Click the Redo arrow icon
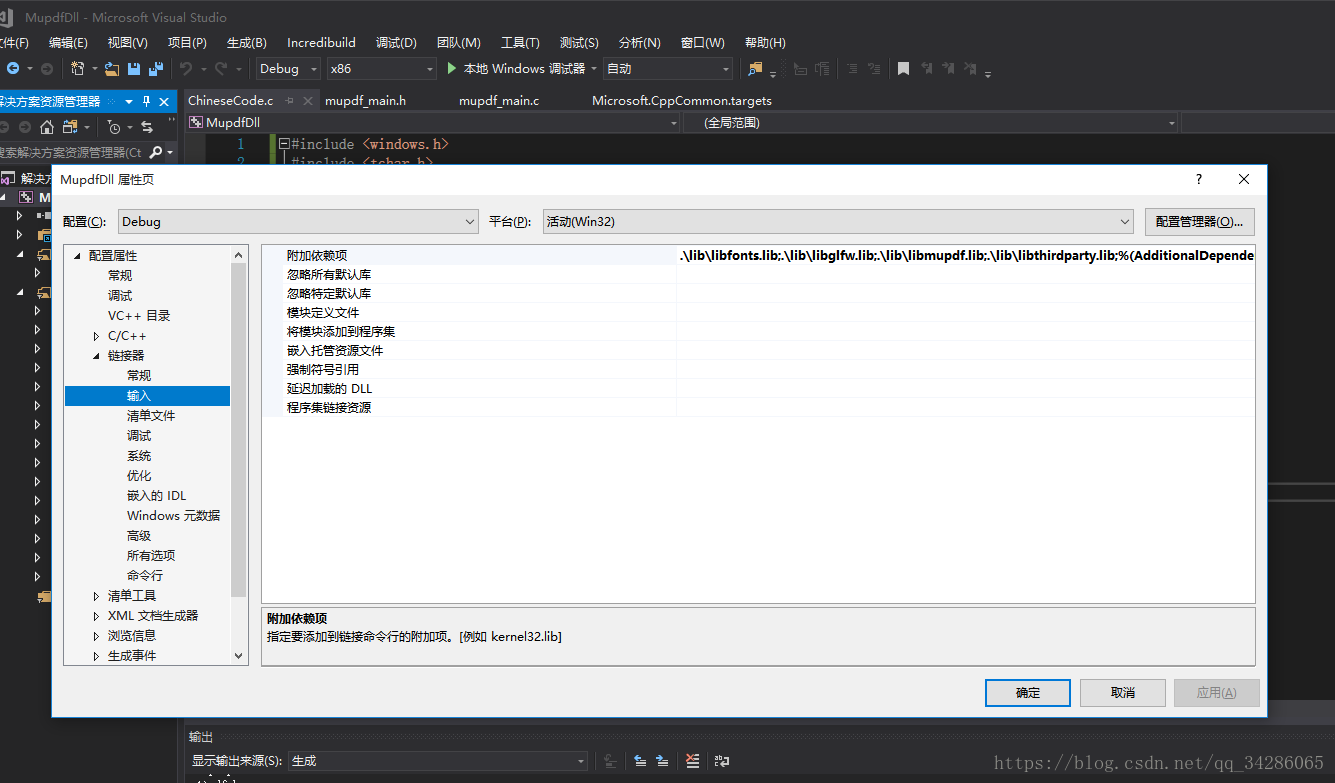1335x783 pixels. click(x=221, y=69)
